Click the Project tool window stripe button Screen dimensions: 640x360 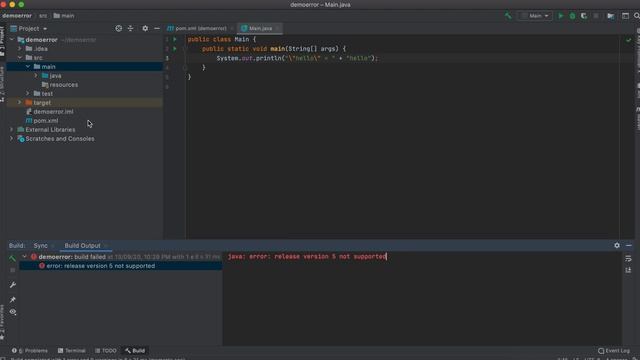coord(2,41)
